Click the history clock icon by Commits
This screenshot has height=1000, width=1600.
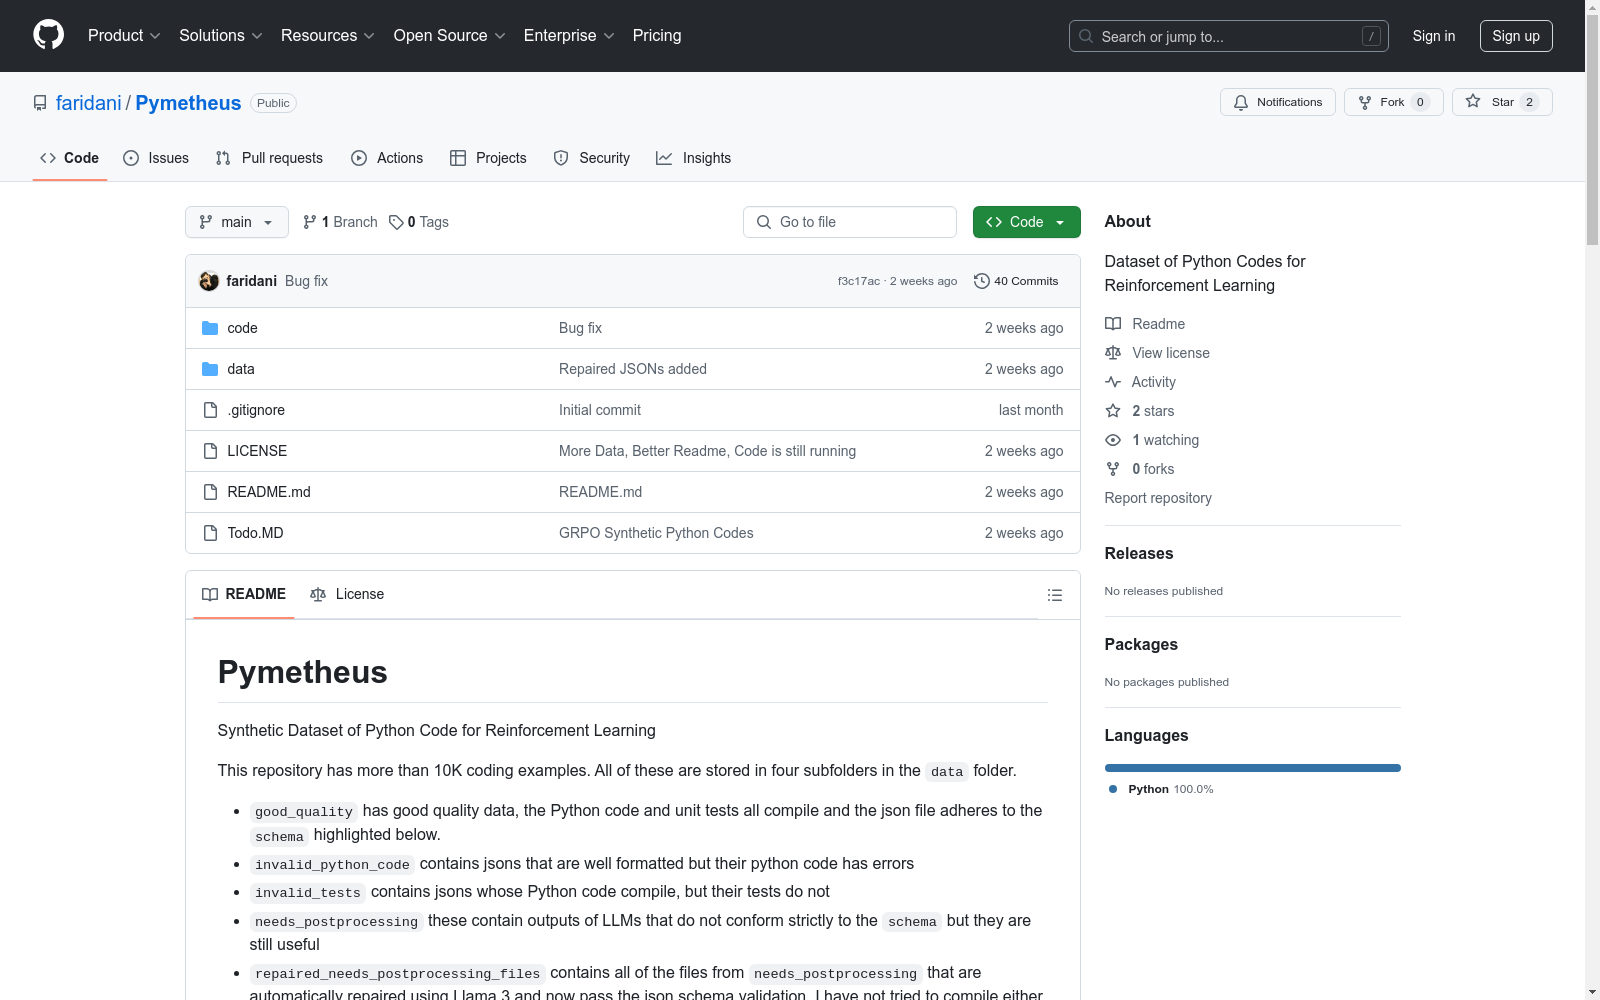click(982, 281)
